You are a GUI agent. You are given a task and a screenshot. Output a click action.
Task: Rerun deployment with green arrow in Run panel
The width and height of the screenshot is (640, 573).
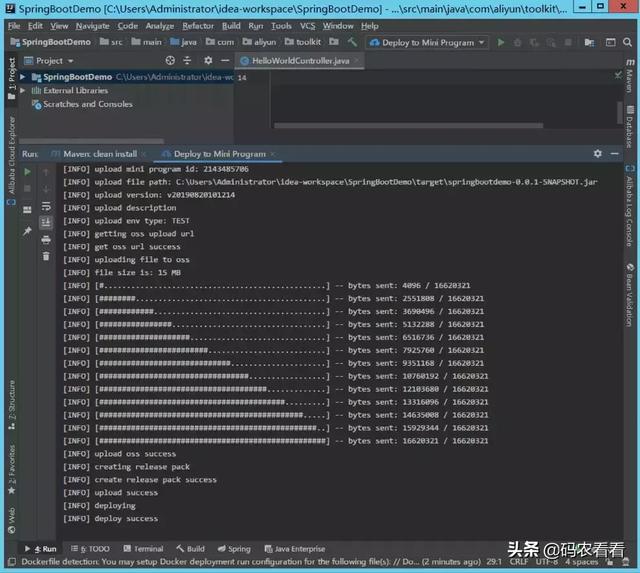click(x=27, y=172)
